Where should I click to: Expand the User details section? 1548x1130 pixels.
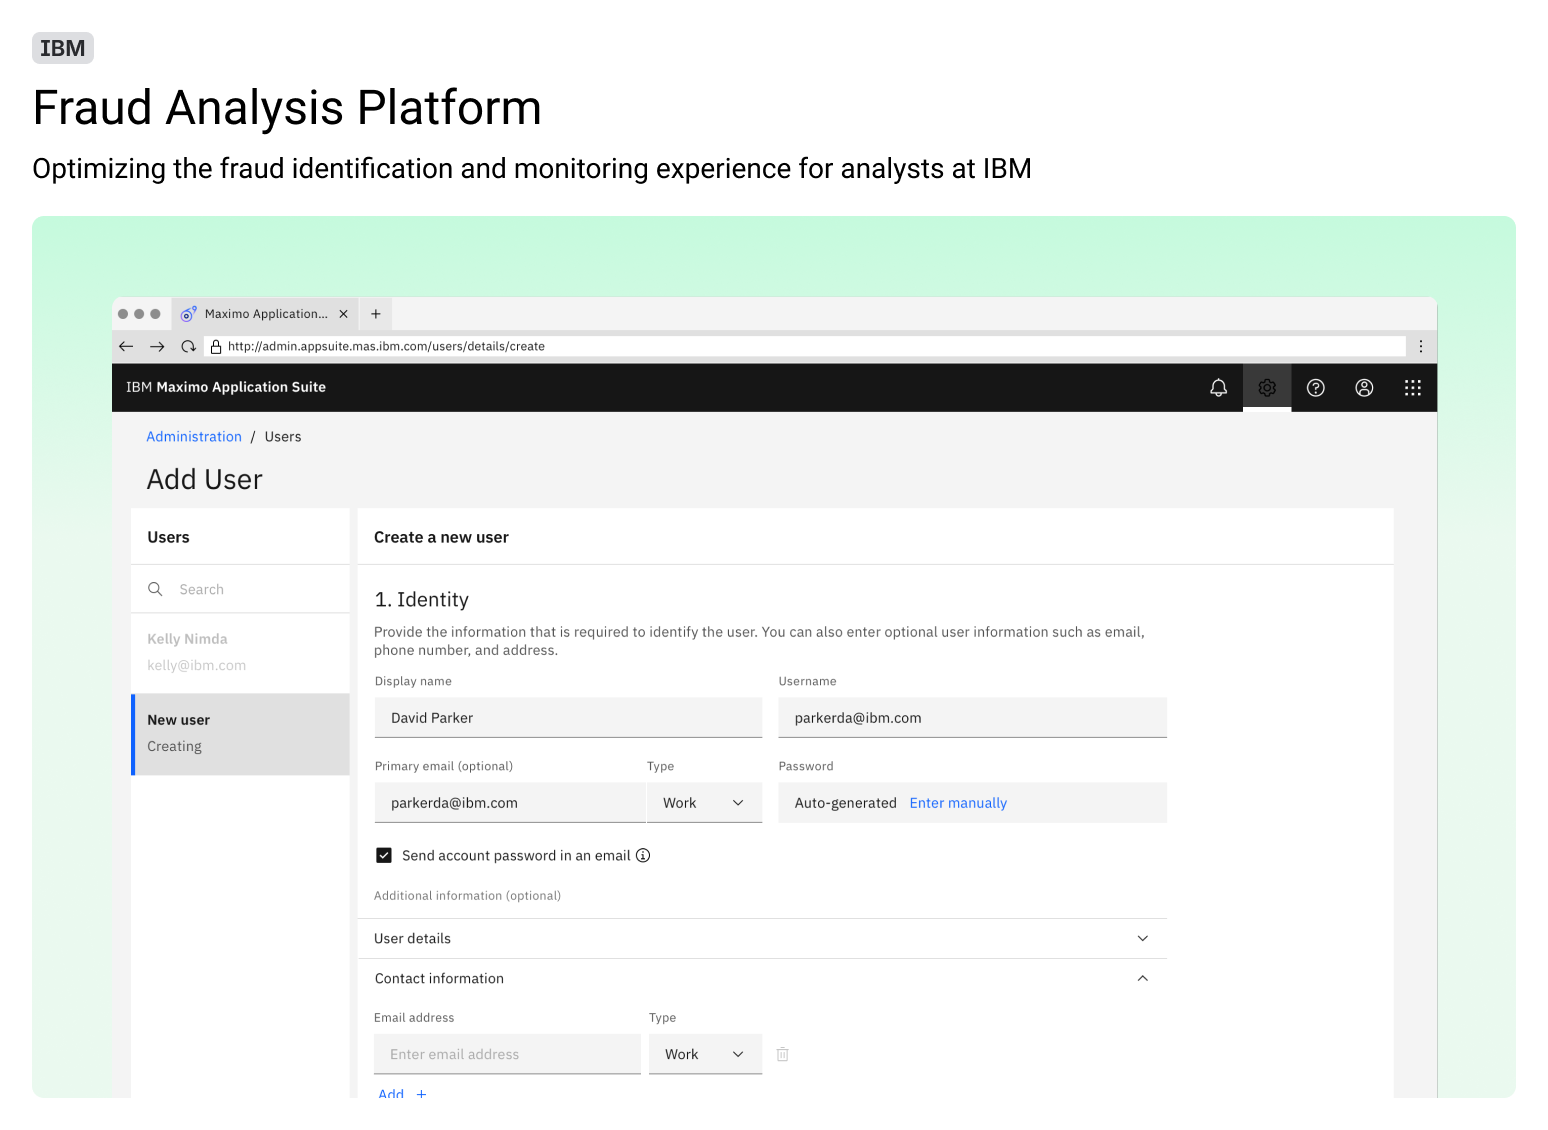pyautogui.click(x=1142, y=938)
